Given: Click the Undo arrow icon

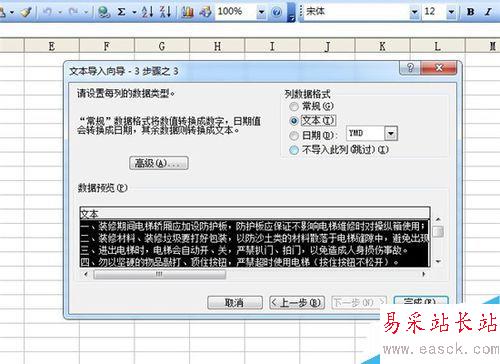Looking at the screenshot, I should coord(47,12).
